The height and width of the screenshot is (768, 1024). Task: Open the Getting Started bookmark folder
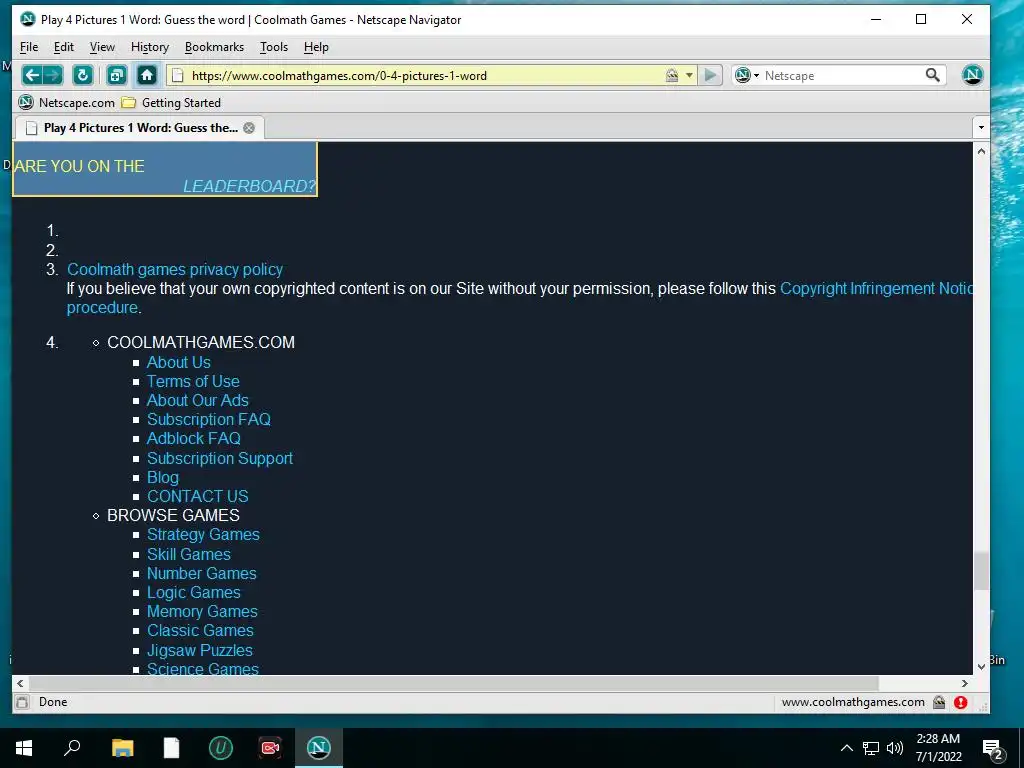172,103
